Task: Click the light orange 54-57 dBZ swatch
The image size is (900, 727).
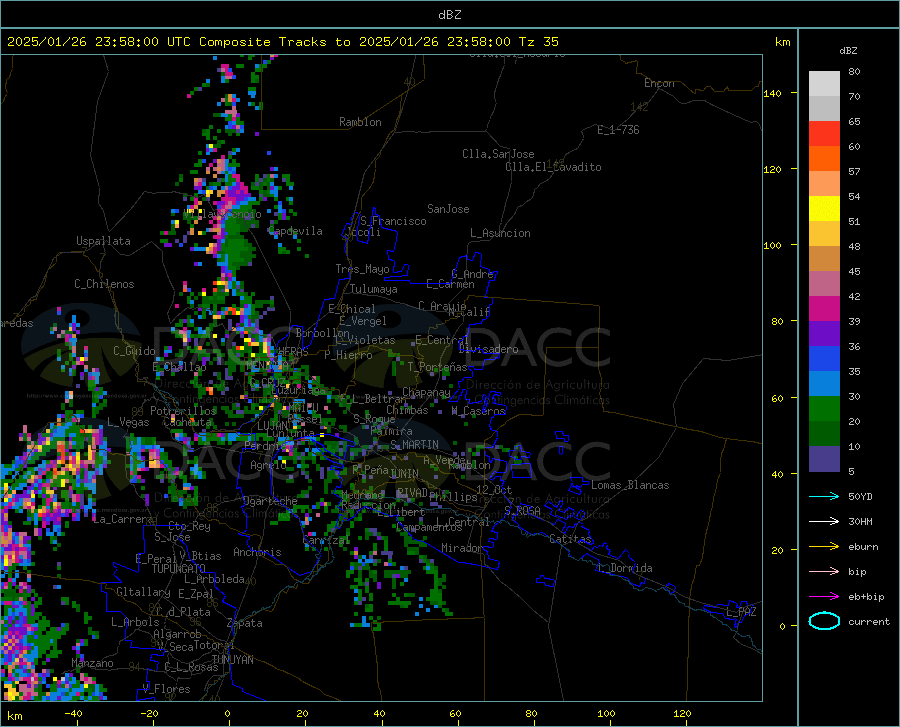Action: [824, 184]
